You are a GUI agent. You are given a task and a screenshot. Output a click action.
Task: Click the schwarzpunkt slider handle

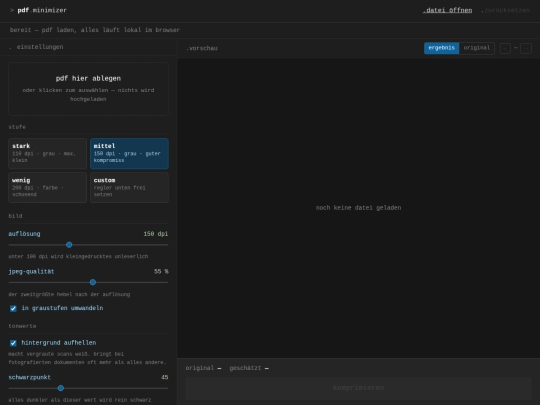click(x=61, y=388)
